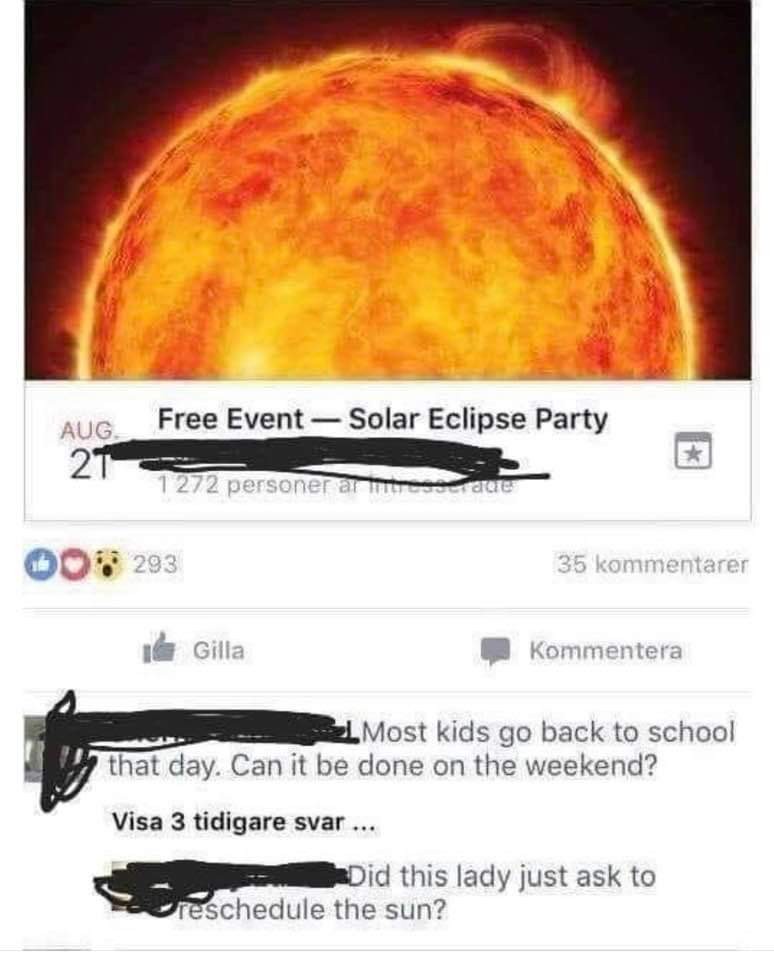This screenshot has width=774, height=960.
Task: Click the blue thumbs-up reaction icon
Action: pos(37,564)
